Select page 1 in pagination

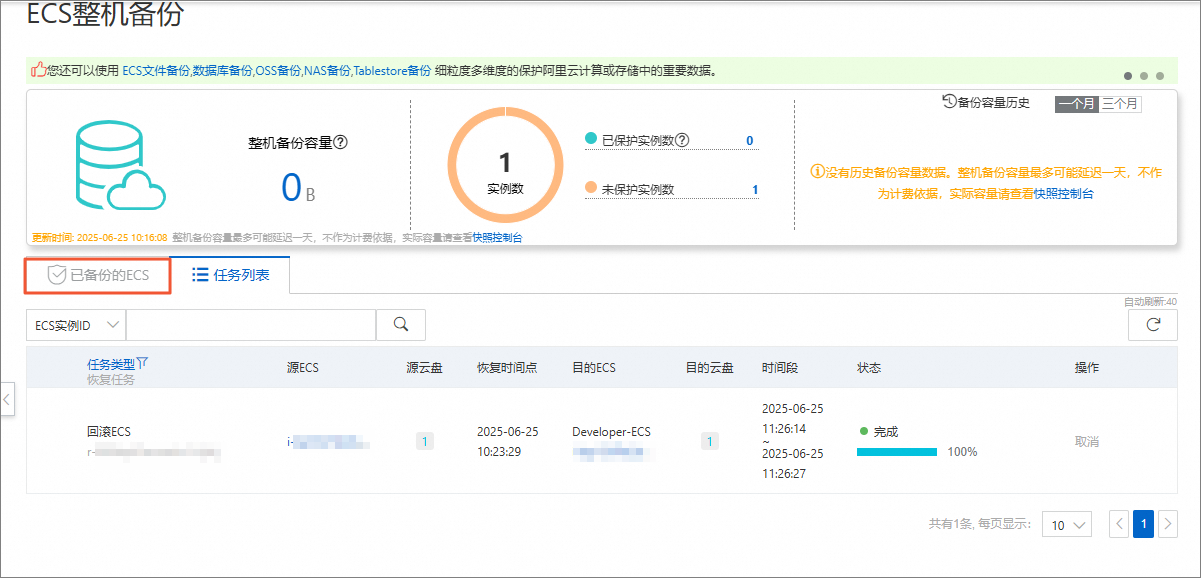pyautogui.click(x=1144, y=524)
